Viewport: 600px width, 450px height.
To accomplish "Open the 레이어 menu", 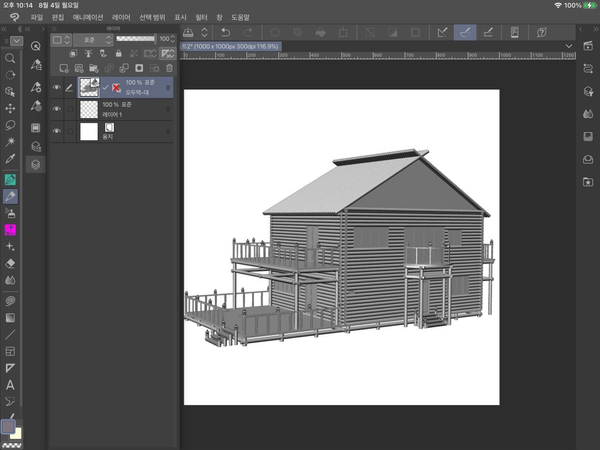I will point(121,18).
